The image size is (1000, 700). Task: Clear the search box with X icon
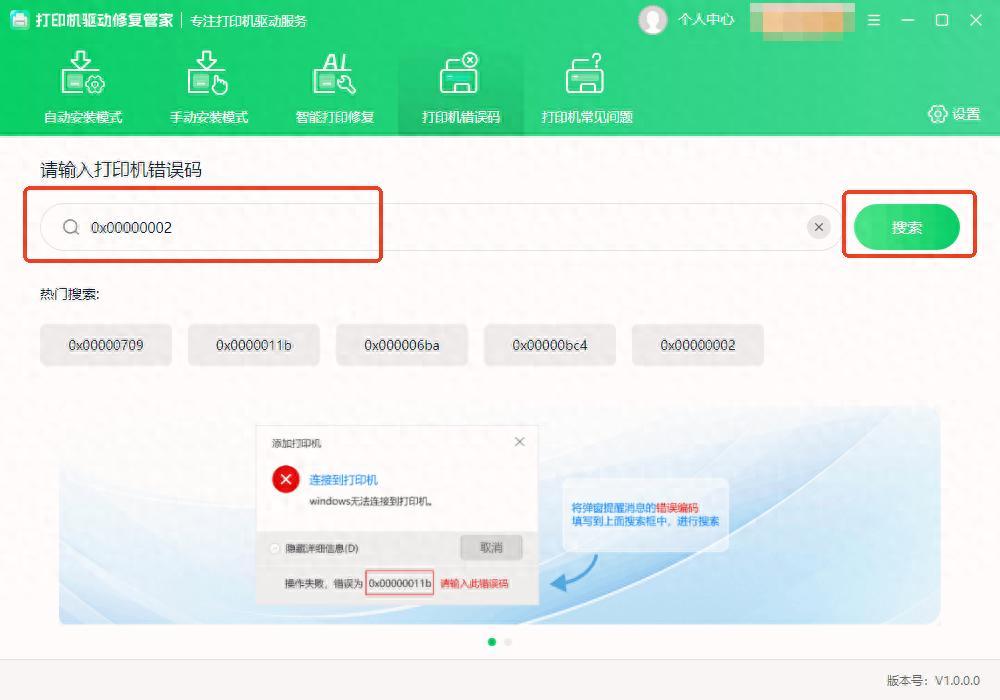point(819,228)
